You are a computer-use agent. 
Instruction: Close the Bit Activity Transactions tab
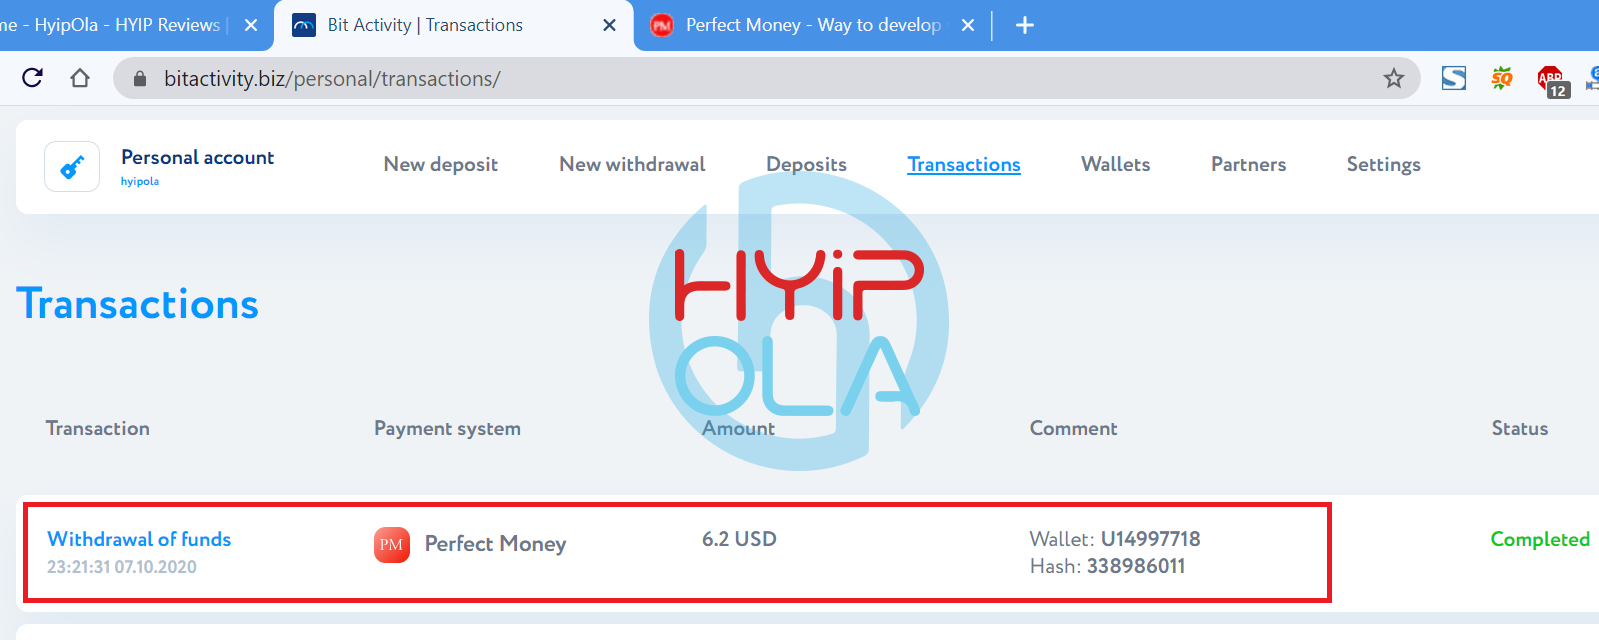point(609,25)
